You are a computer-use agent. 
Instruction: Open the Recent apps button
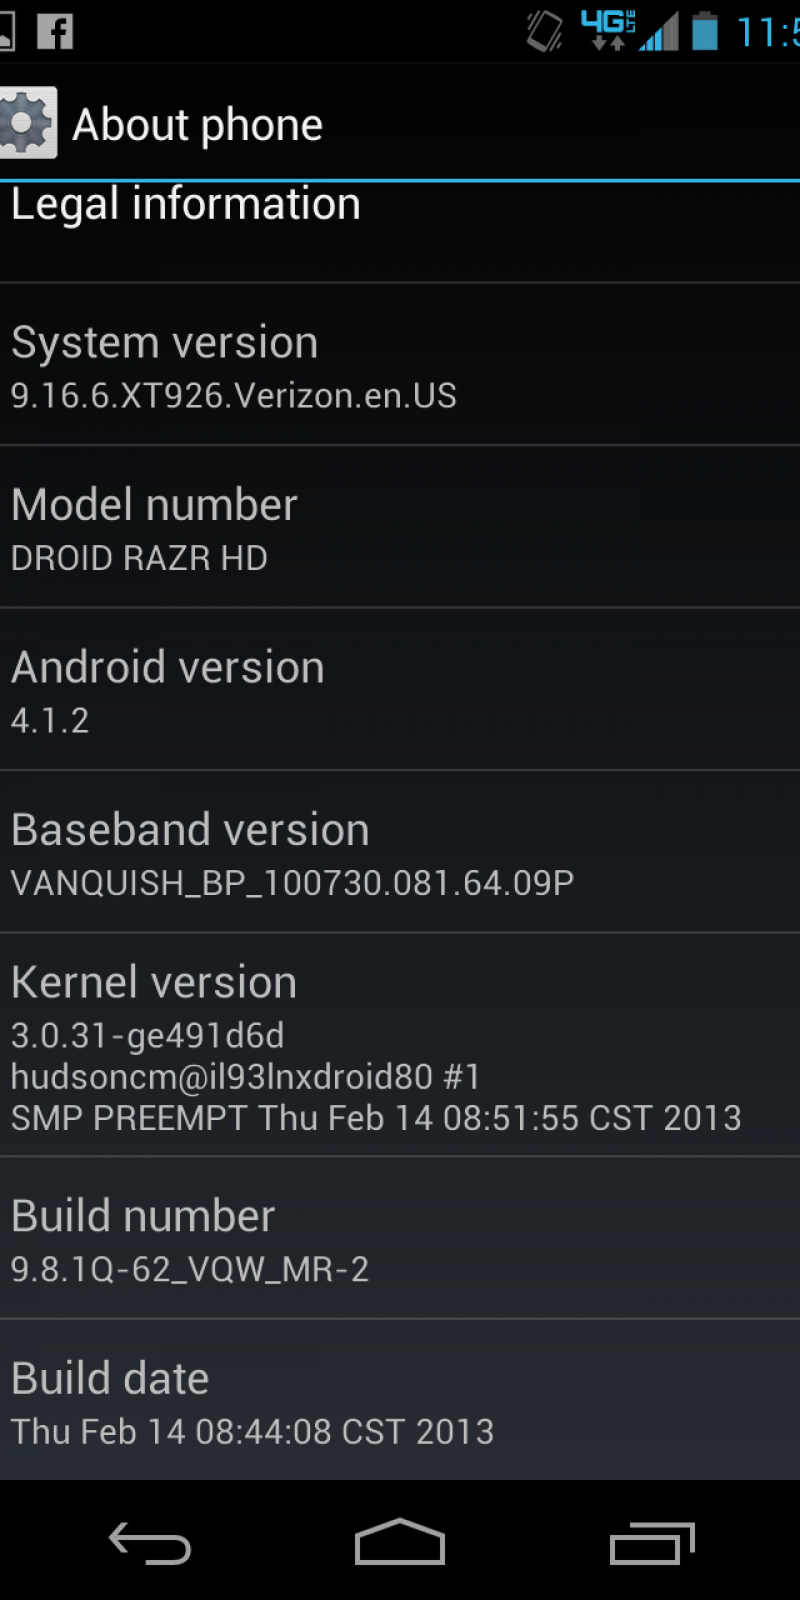coord(652,1543)
